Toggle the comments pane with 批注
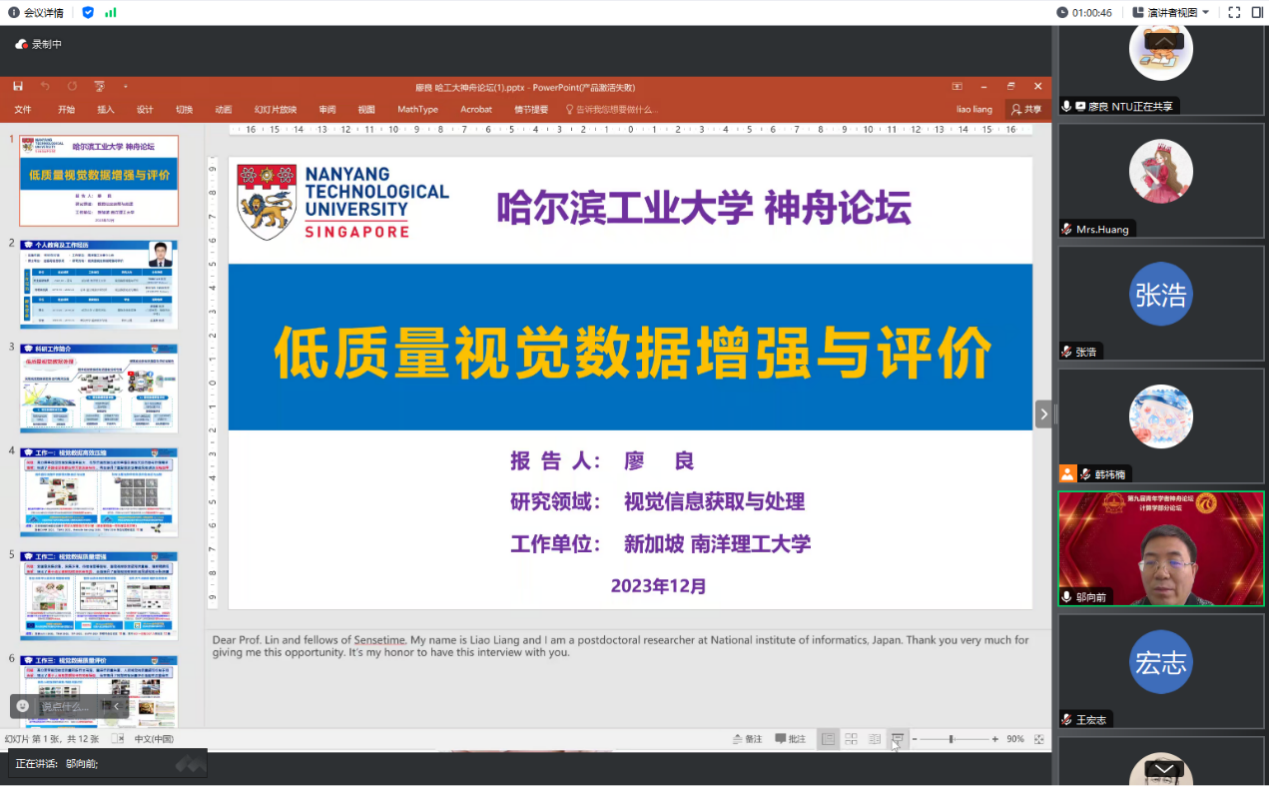Viewport: 1269px width, 787px height. point(790,739)
